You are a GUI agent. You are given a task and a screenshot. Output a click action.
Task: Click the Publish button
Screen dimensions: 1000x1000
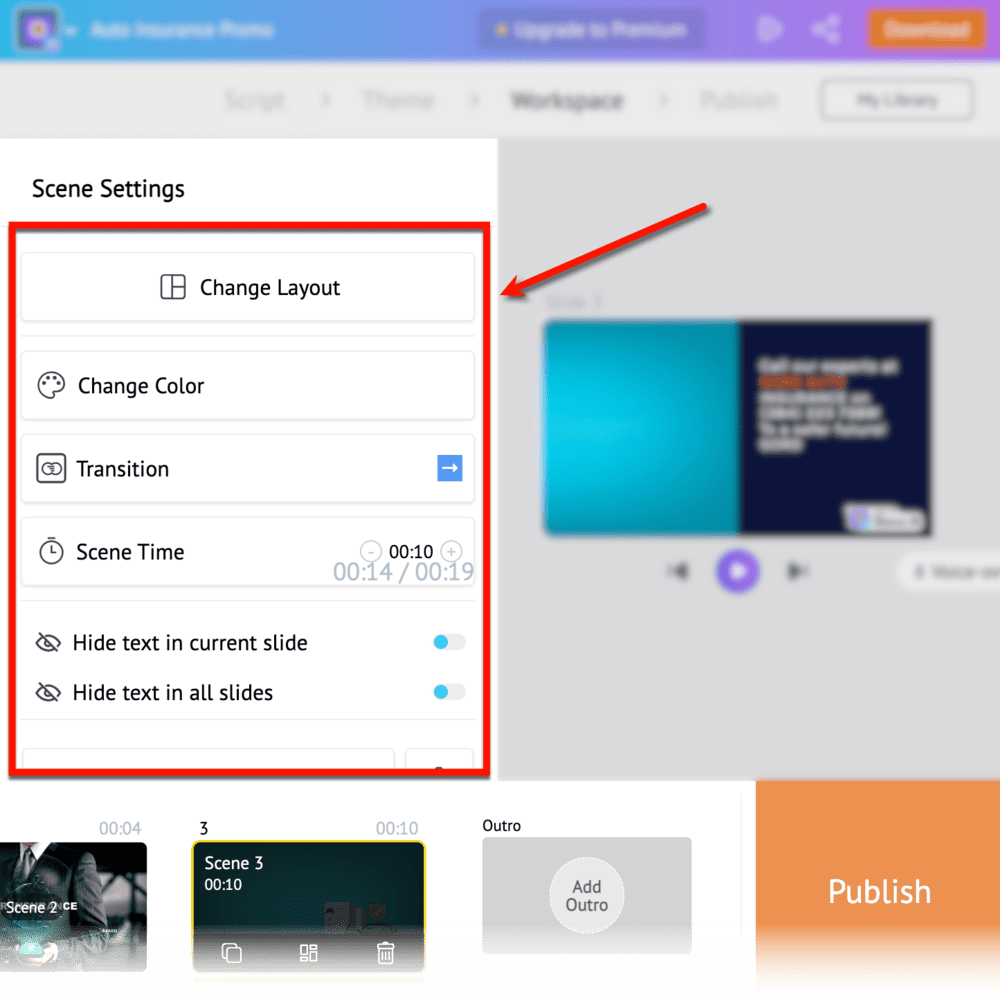(878, 890)
